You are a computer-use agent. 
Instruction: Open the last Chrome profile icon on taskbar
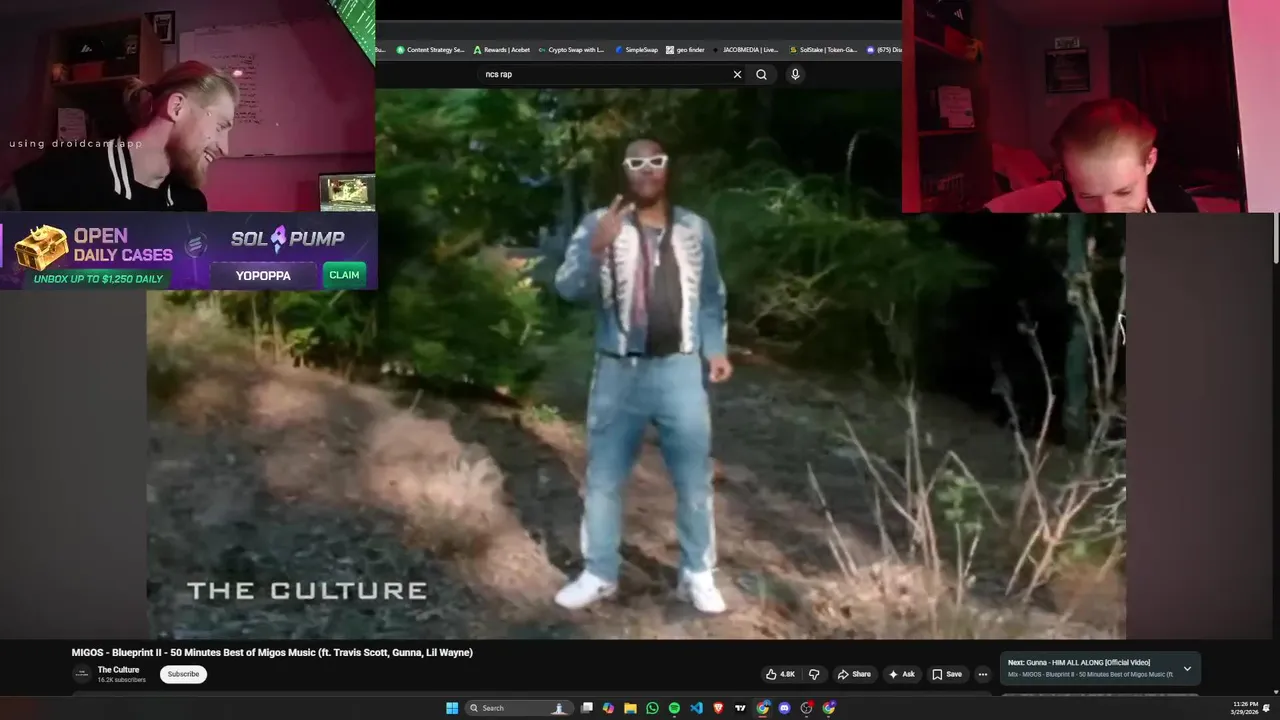point(829,708)
